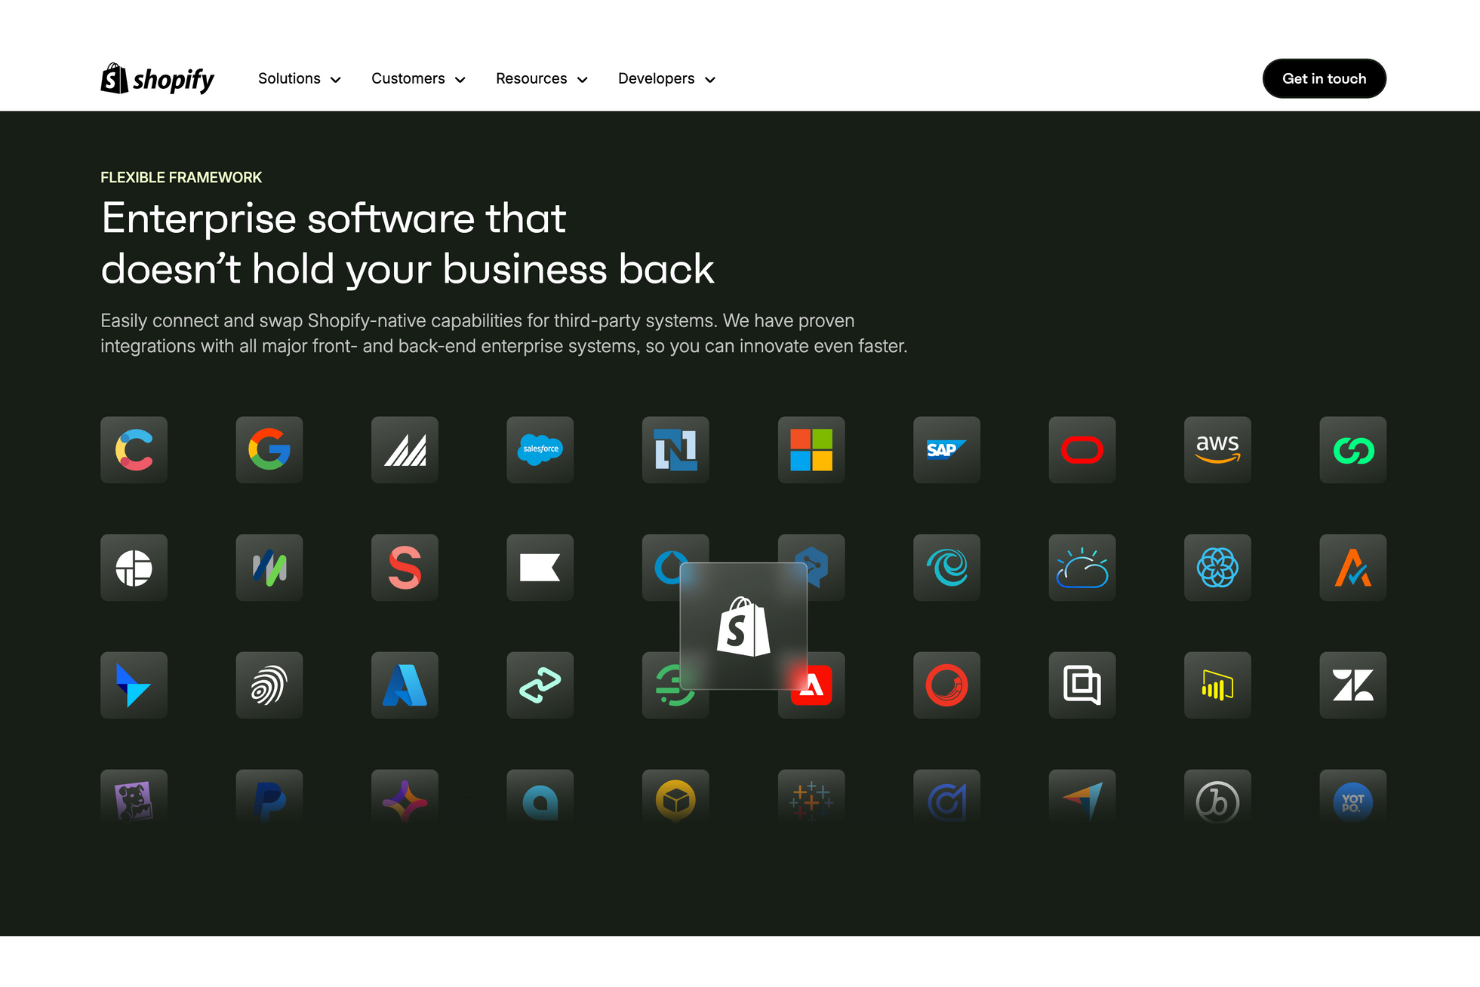Select the Oracle red oval icon
1480x987 pixels.
coord(1082,450)
